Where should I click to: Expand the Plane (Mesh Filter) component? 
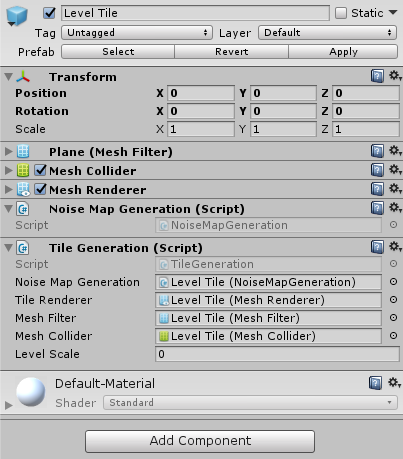[x=8, y=152]
